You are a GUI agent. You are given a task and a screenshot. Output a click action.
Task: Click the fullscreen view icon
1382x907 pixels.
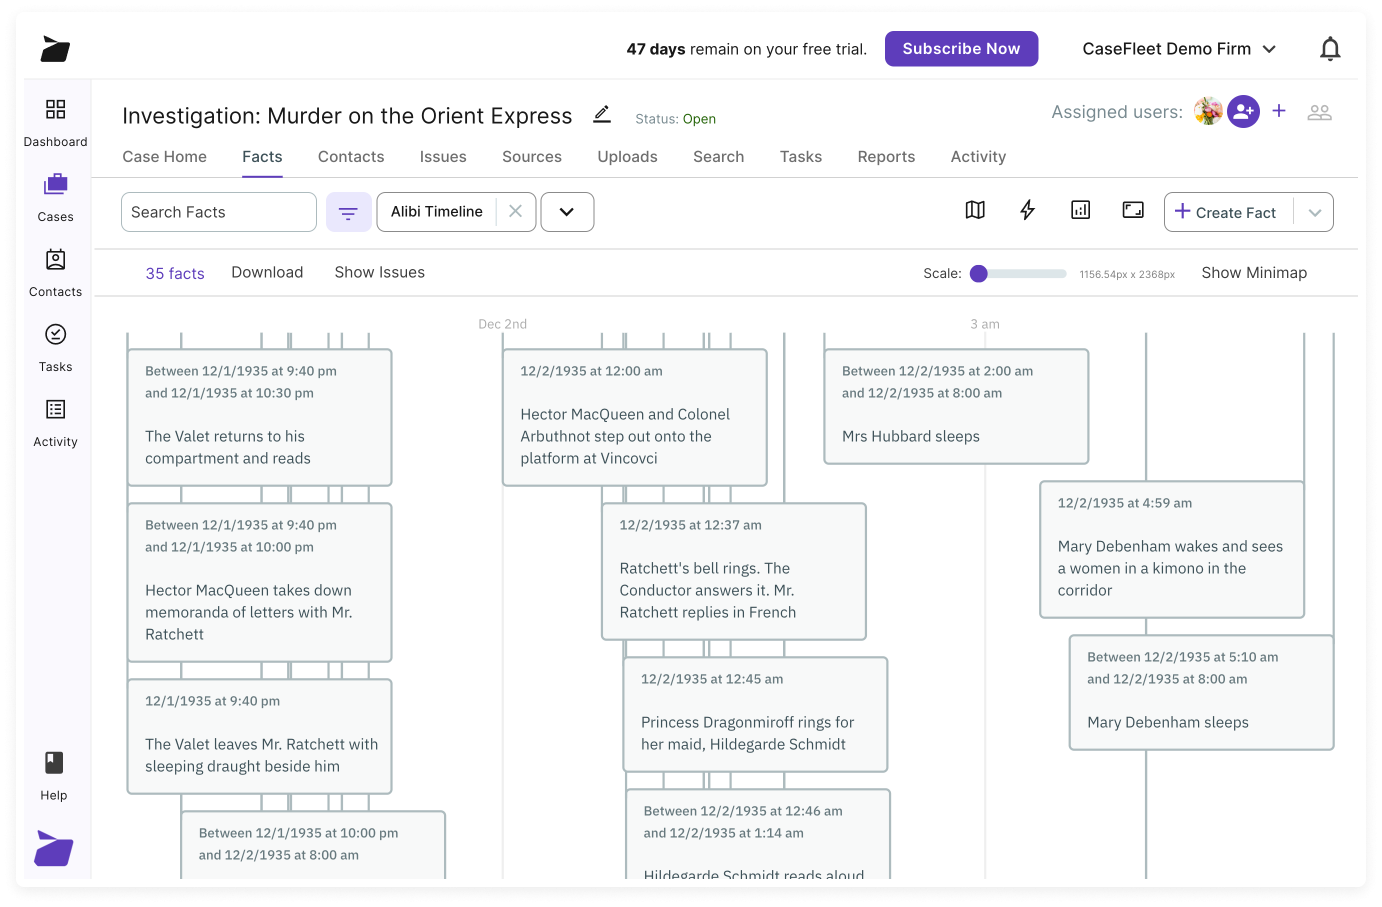(1133, 210)
